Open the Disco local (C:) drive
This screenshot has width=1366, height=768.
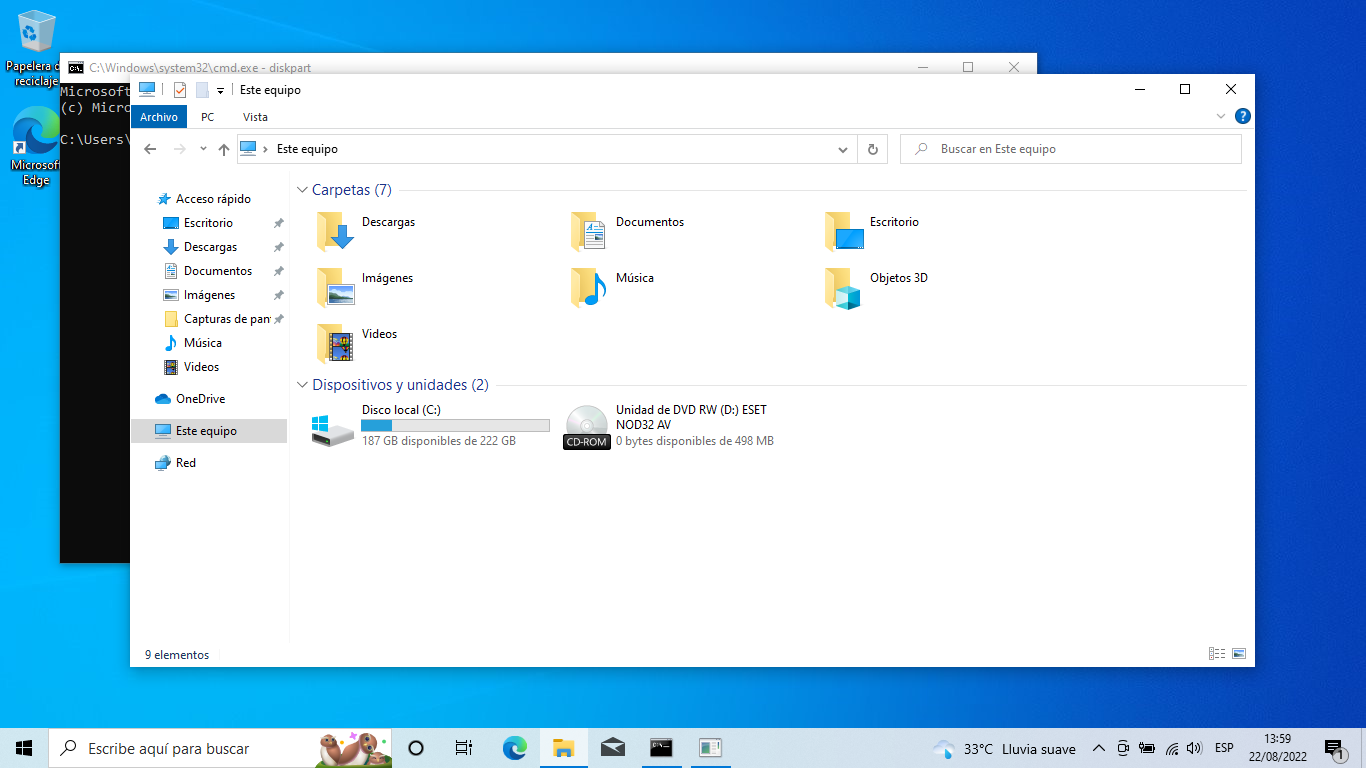click(x=333, y=427)
